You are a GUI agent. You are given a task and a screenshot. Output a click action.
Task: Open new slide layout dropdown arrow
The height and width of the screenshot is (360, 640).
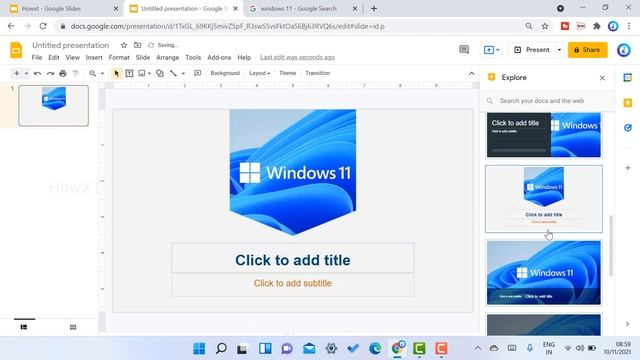tap(26, 73)
